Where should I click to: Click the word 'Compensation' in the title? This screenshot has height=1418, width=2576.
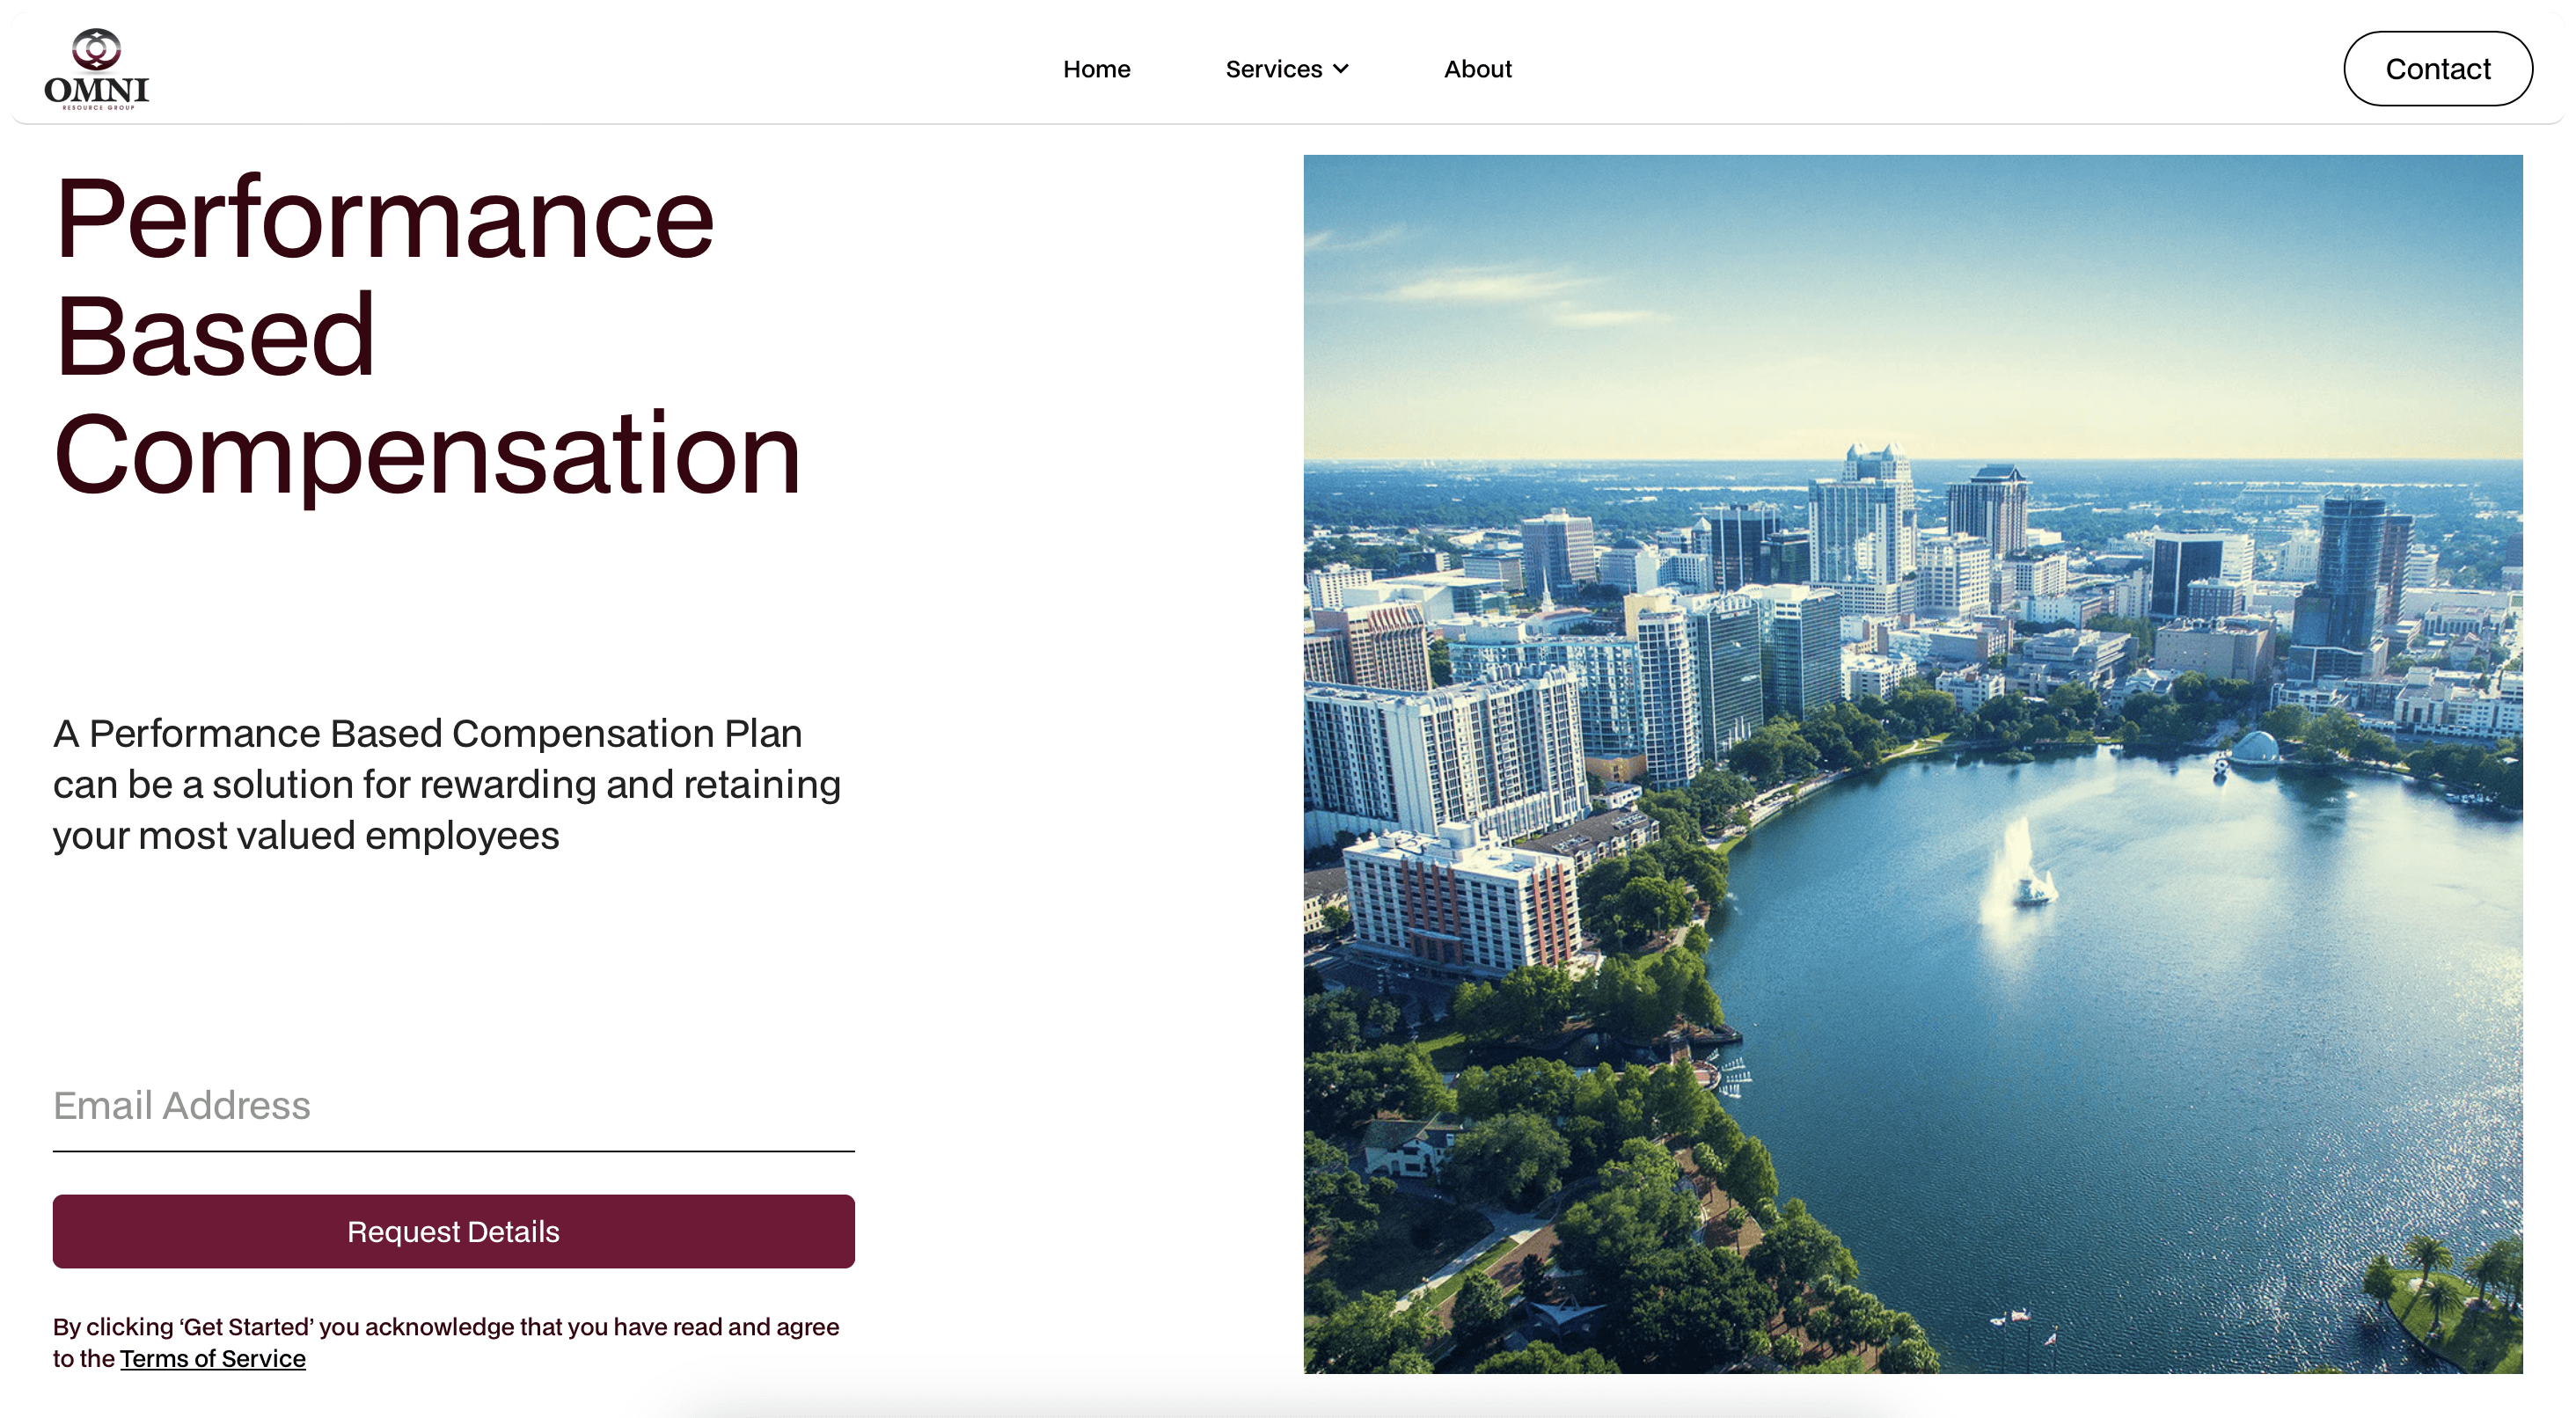coord(428,453)
